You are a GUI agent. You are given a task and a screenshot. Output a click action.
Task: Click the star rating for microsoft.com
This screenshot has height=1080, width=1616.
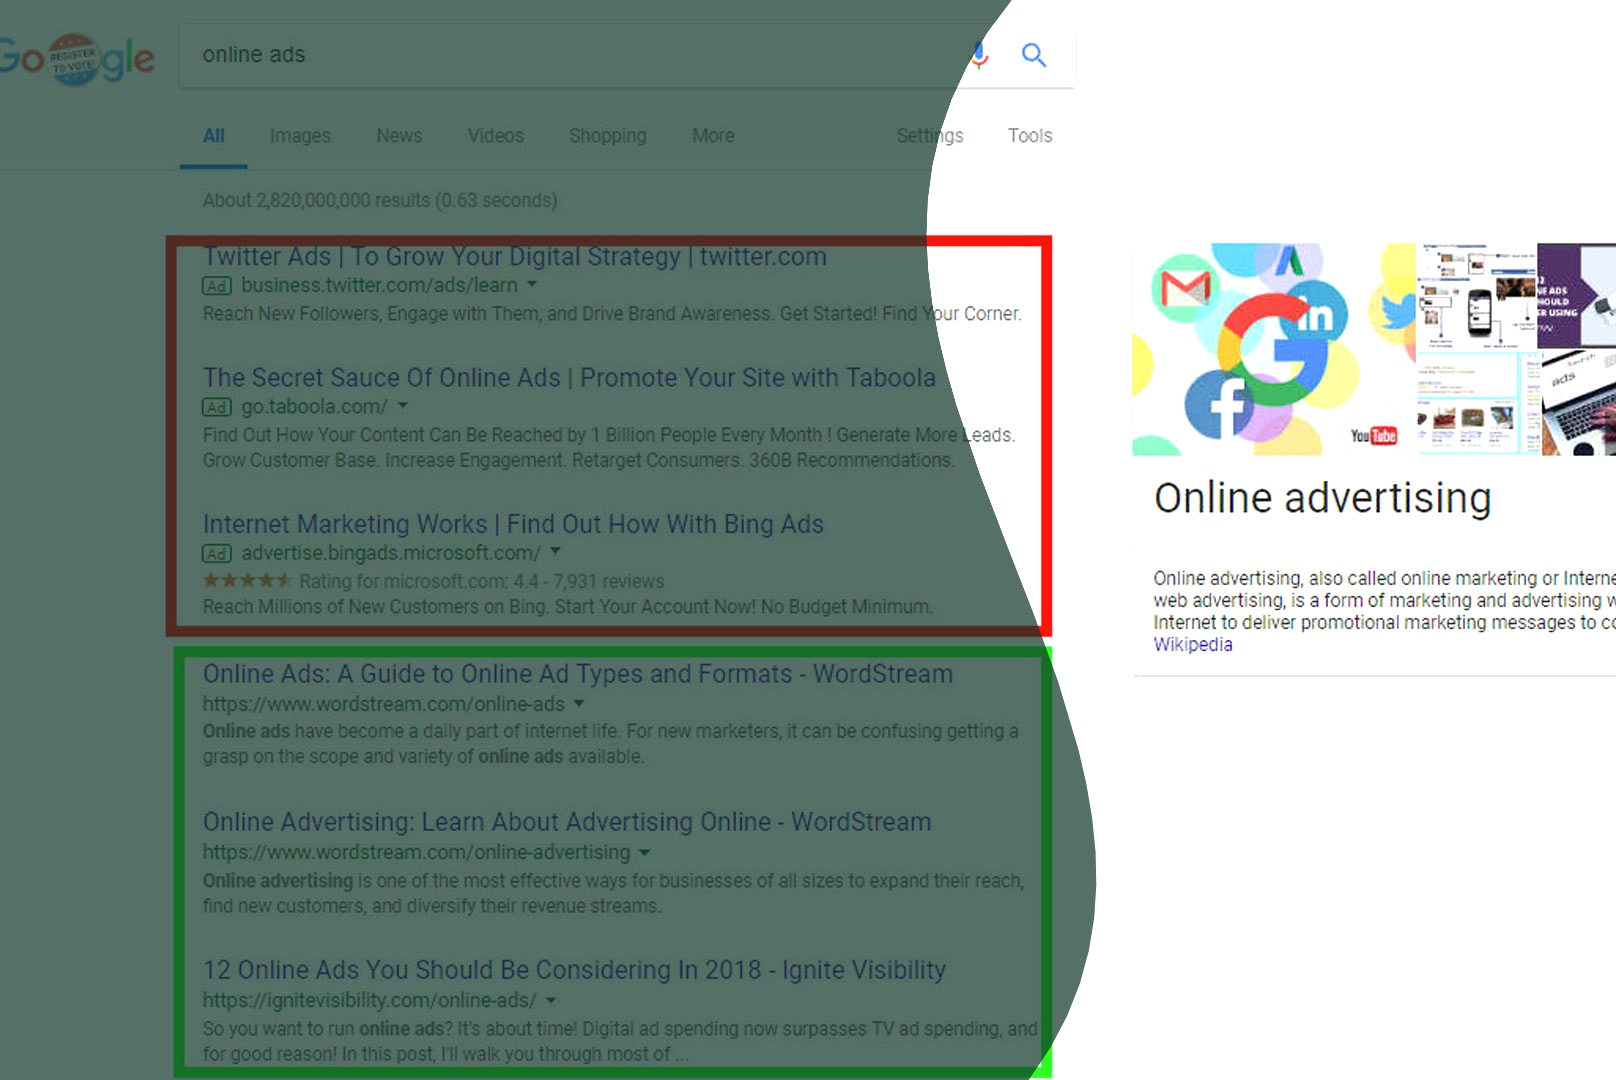pyautogui.click(x=247, y=581)
